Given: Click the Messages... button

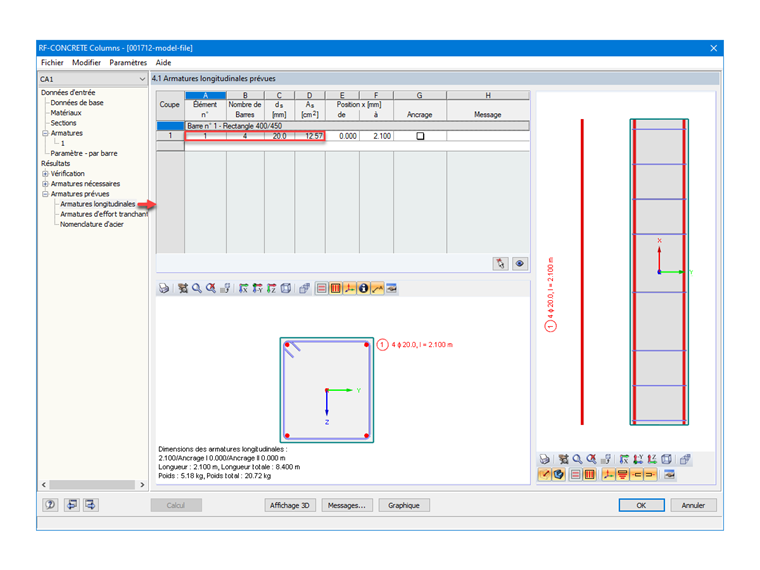Looking at the screenshot, I should (x=347, y=505).
